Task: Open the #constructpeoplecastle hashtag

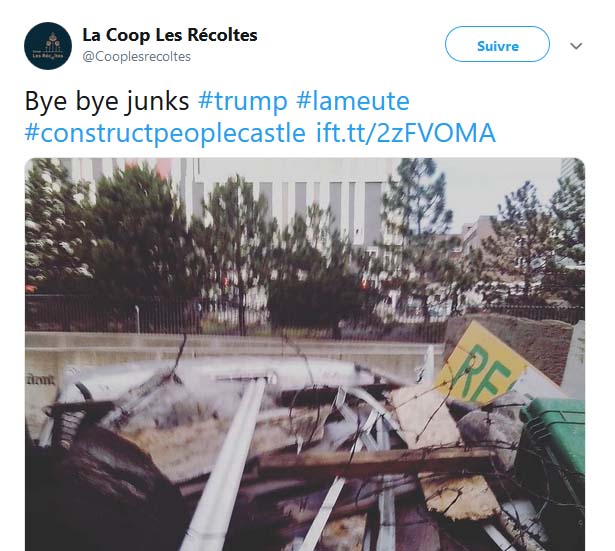Action: coord(165,133)
